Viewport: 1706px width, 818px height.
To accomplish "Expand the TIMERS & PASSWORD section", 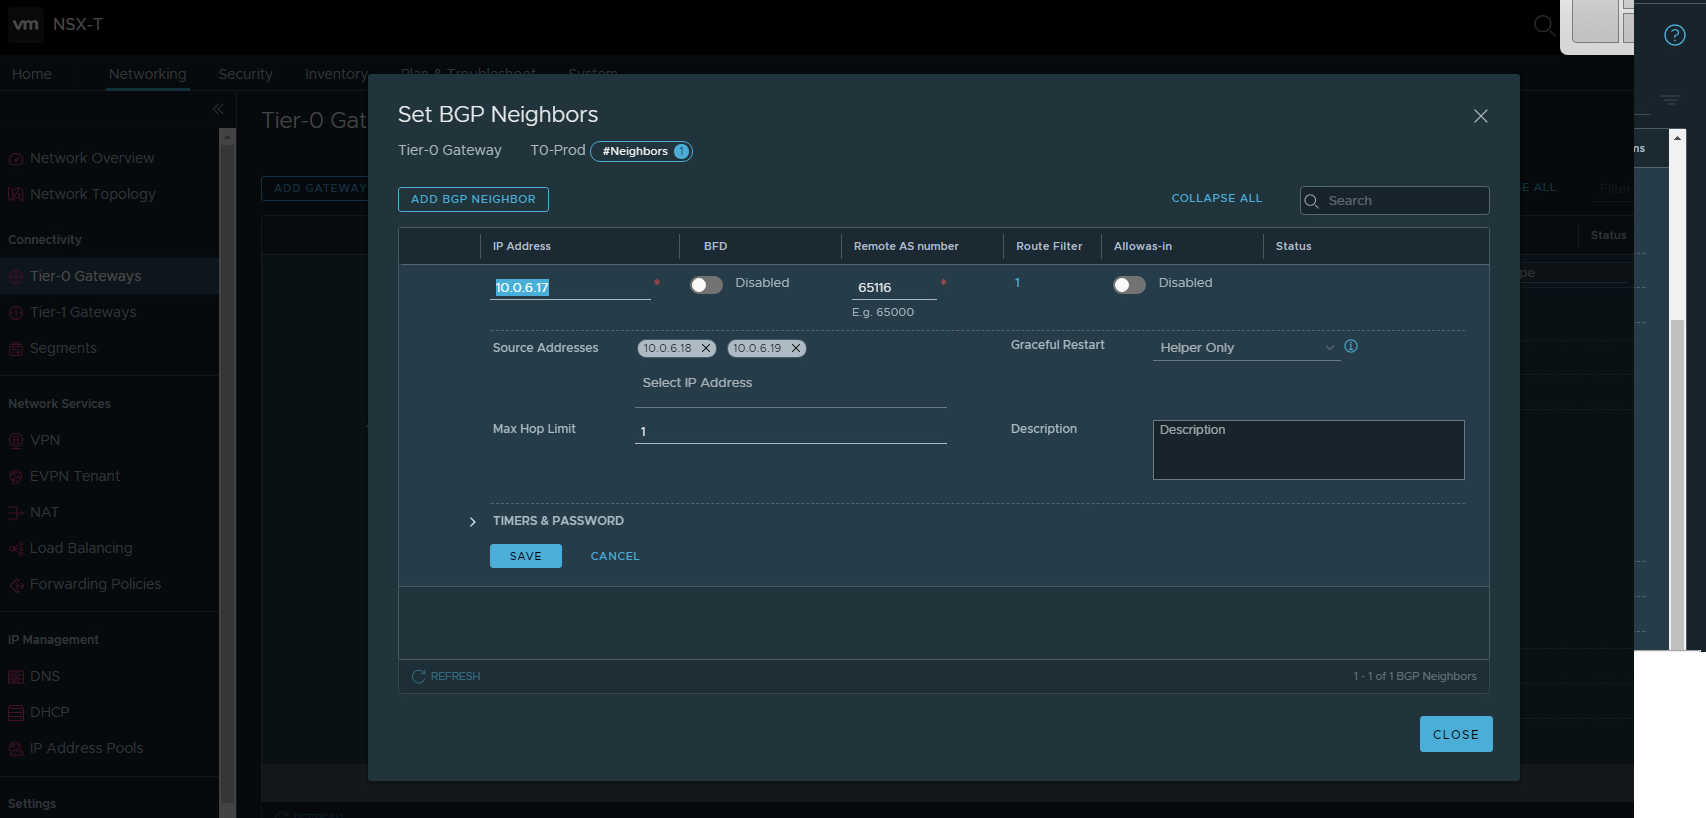I will click(x=473, y=522).
